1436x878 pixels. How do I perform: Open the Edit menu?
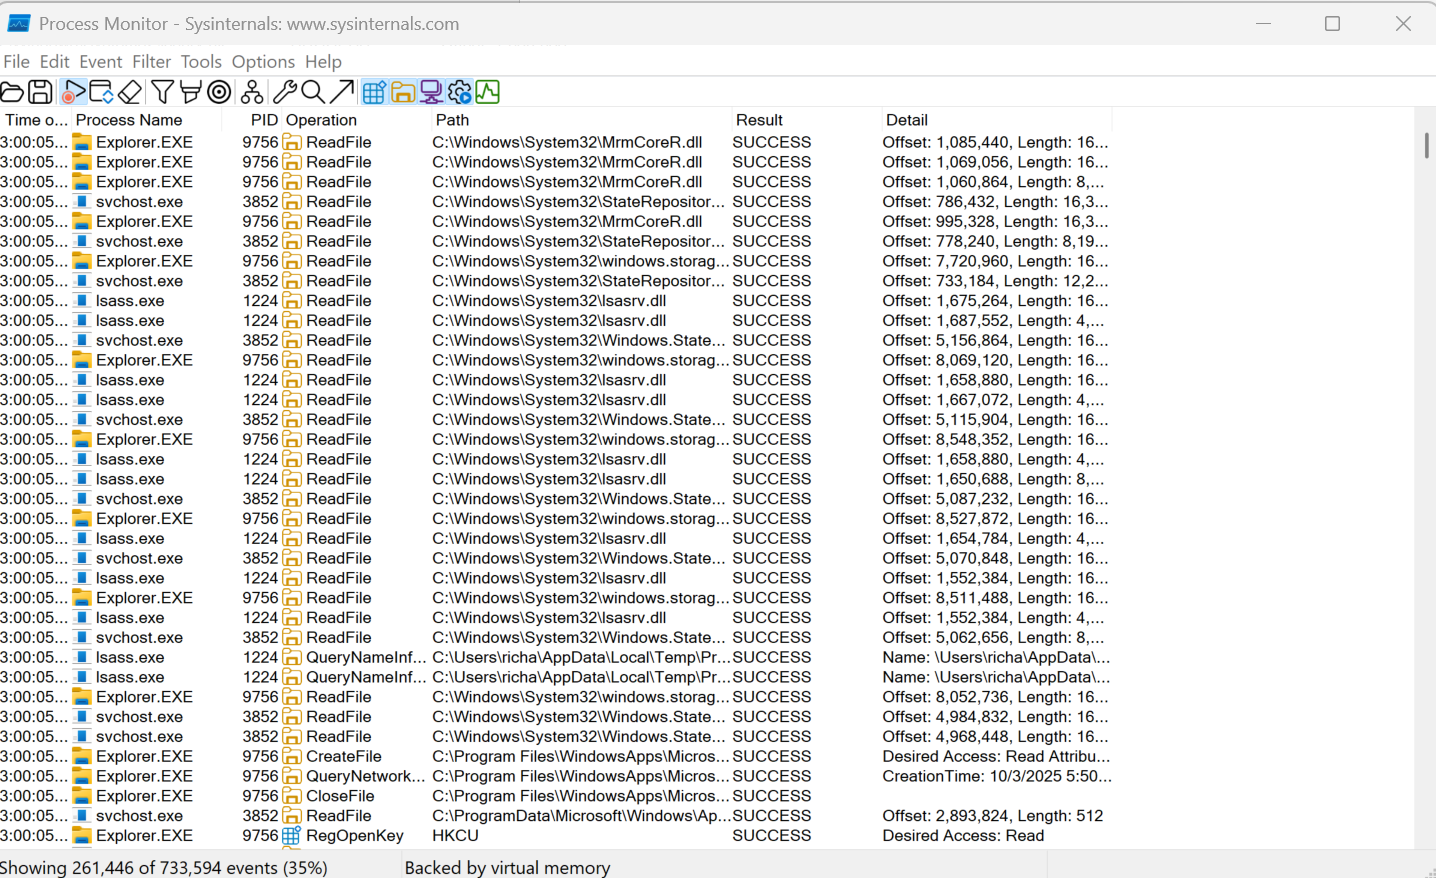[55, 62]
